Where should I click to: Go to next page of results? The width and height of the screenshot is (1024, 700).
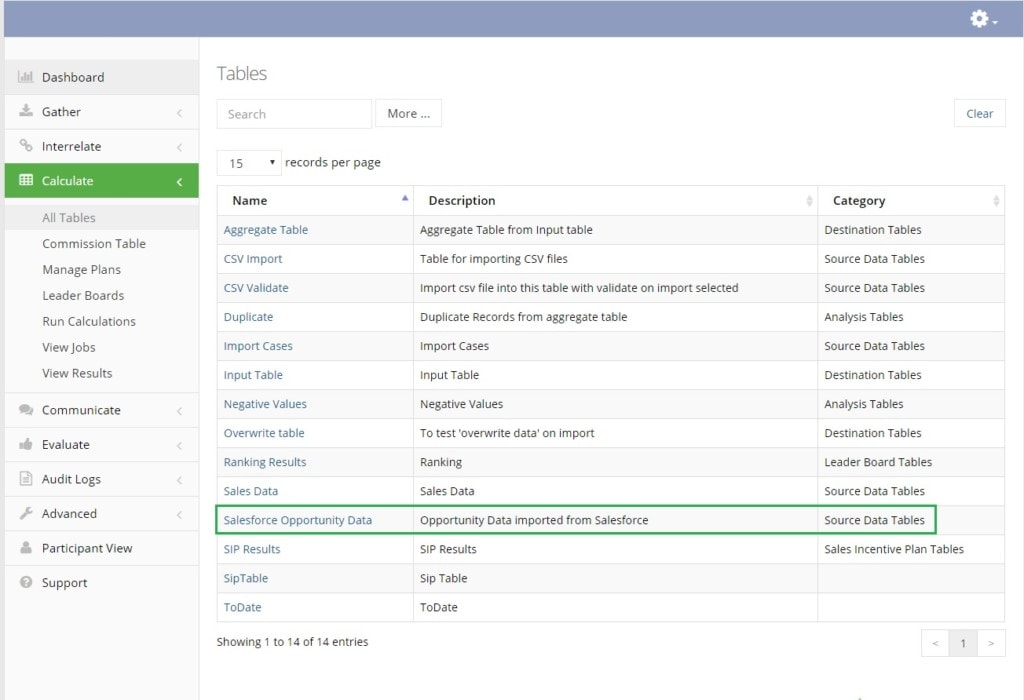pos(991,643)
